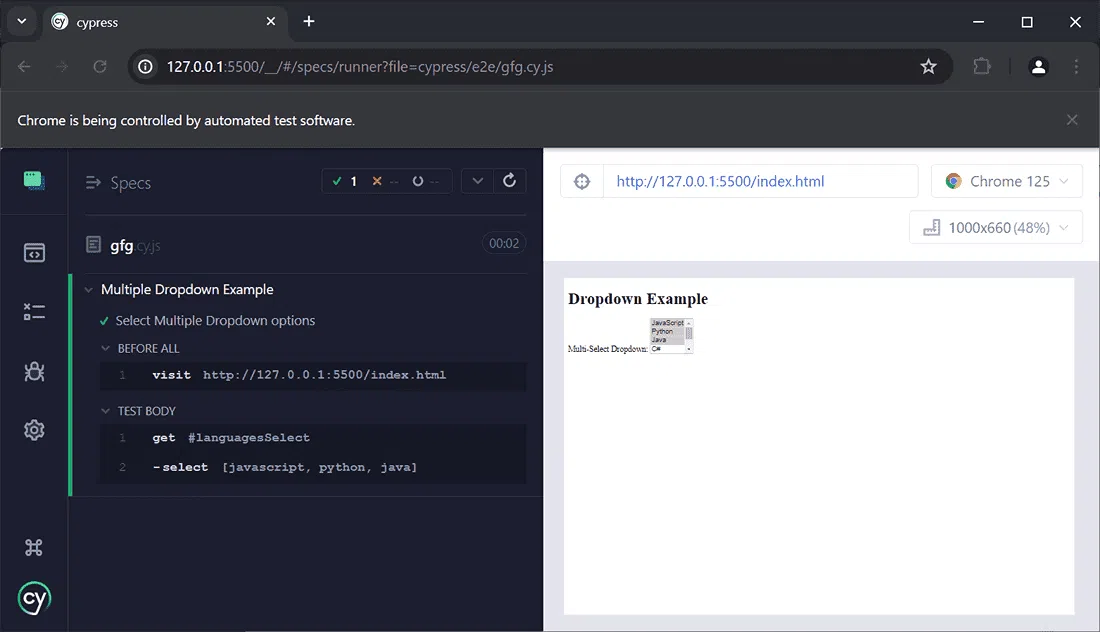The height and width of the screenshot is (632, 1100).
Task: Click the selector playground crosshair icon
Action: click(582, 182)
